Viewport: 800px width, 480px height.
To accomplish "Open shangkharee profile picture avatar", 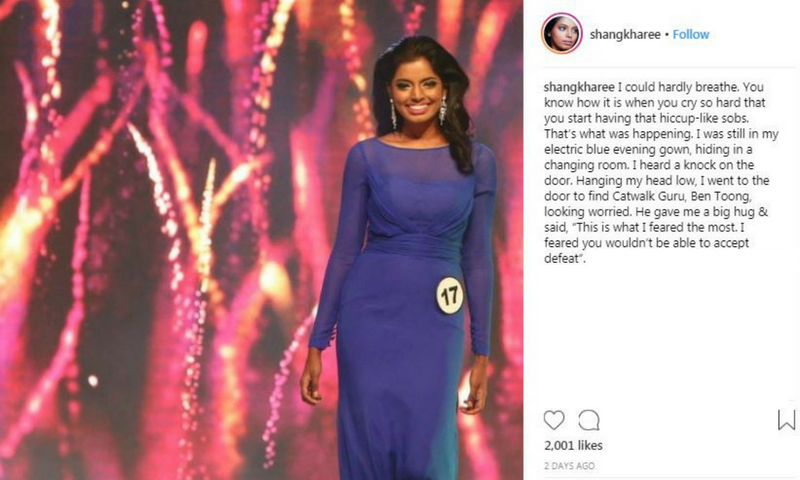I will click(x=562, y=34).
